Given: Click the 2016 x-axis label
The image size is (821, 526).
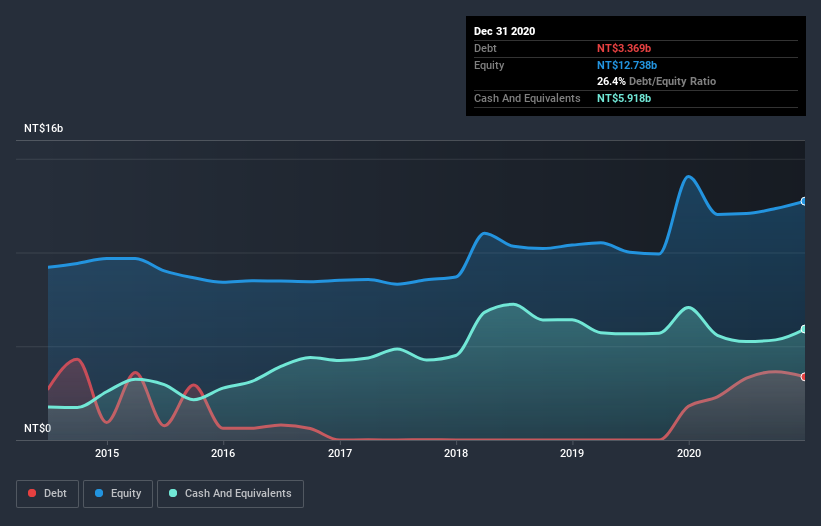Looking at the screenshot, I should coord(223,453).
